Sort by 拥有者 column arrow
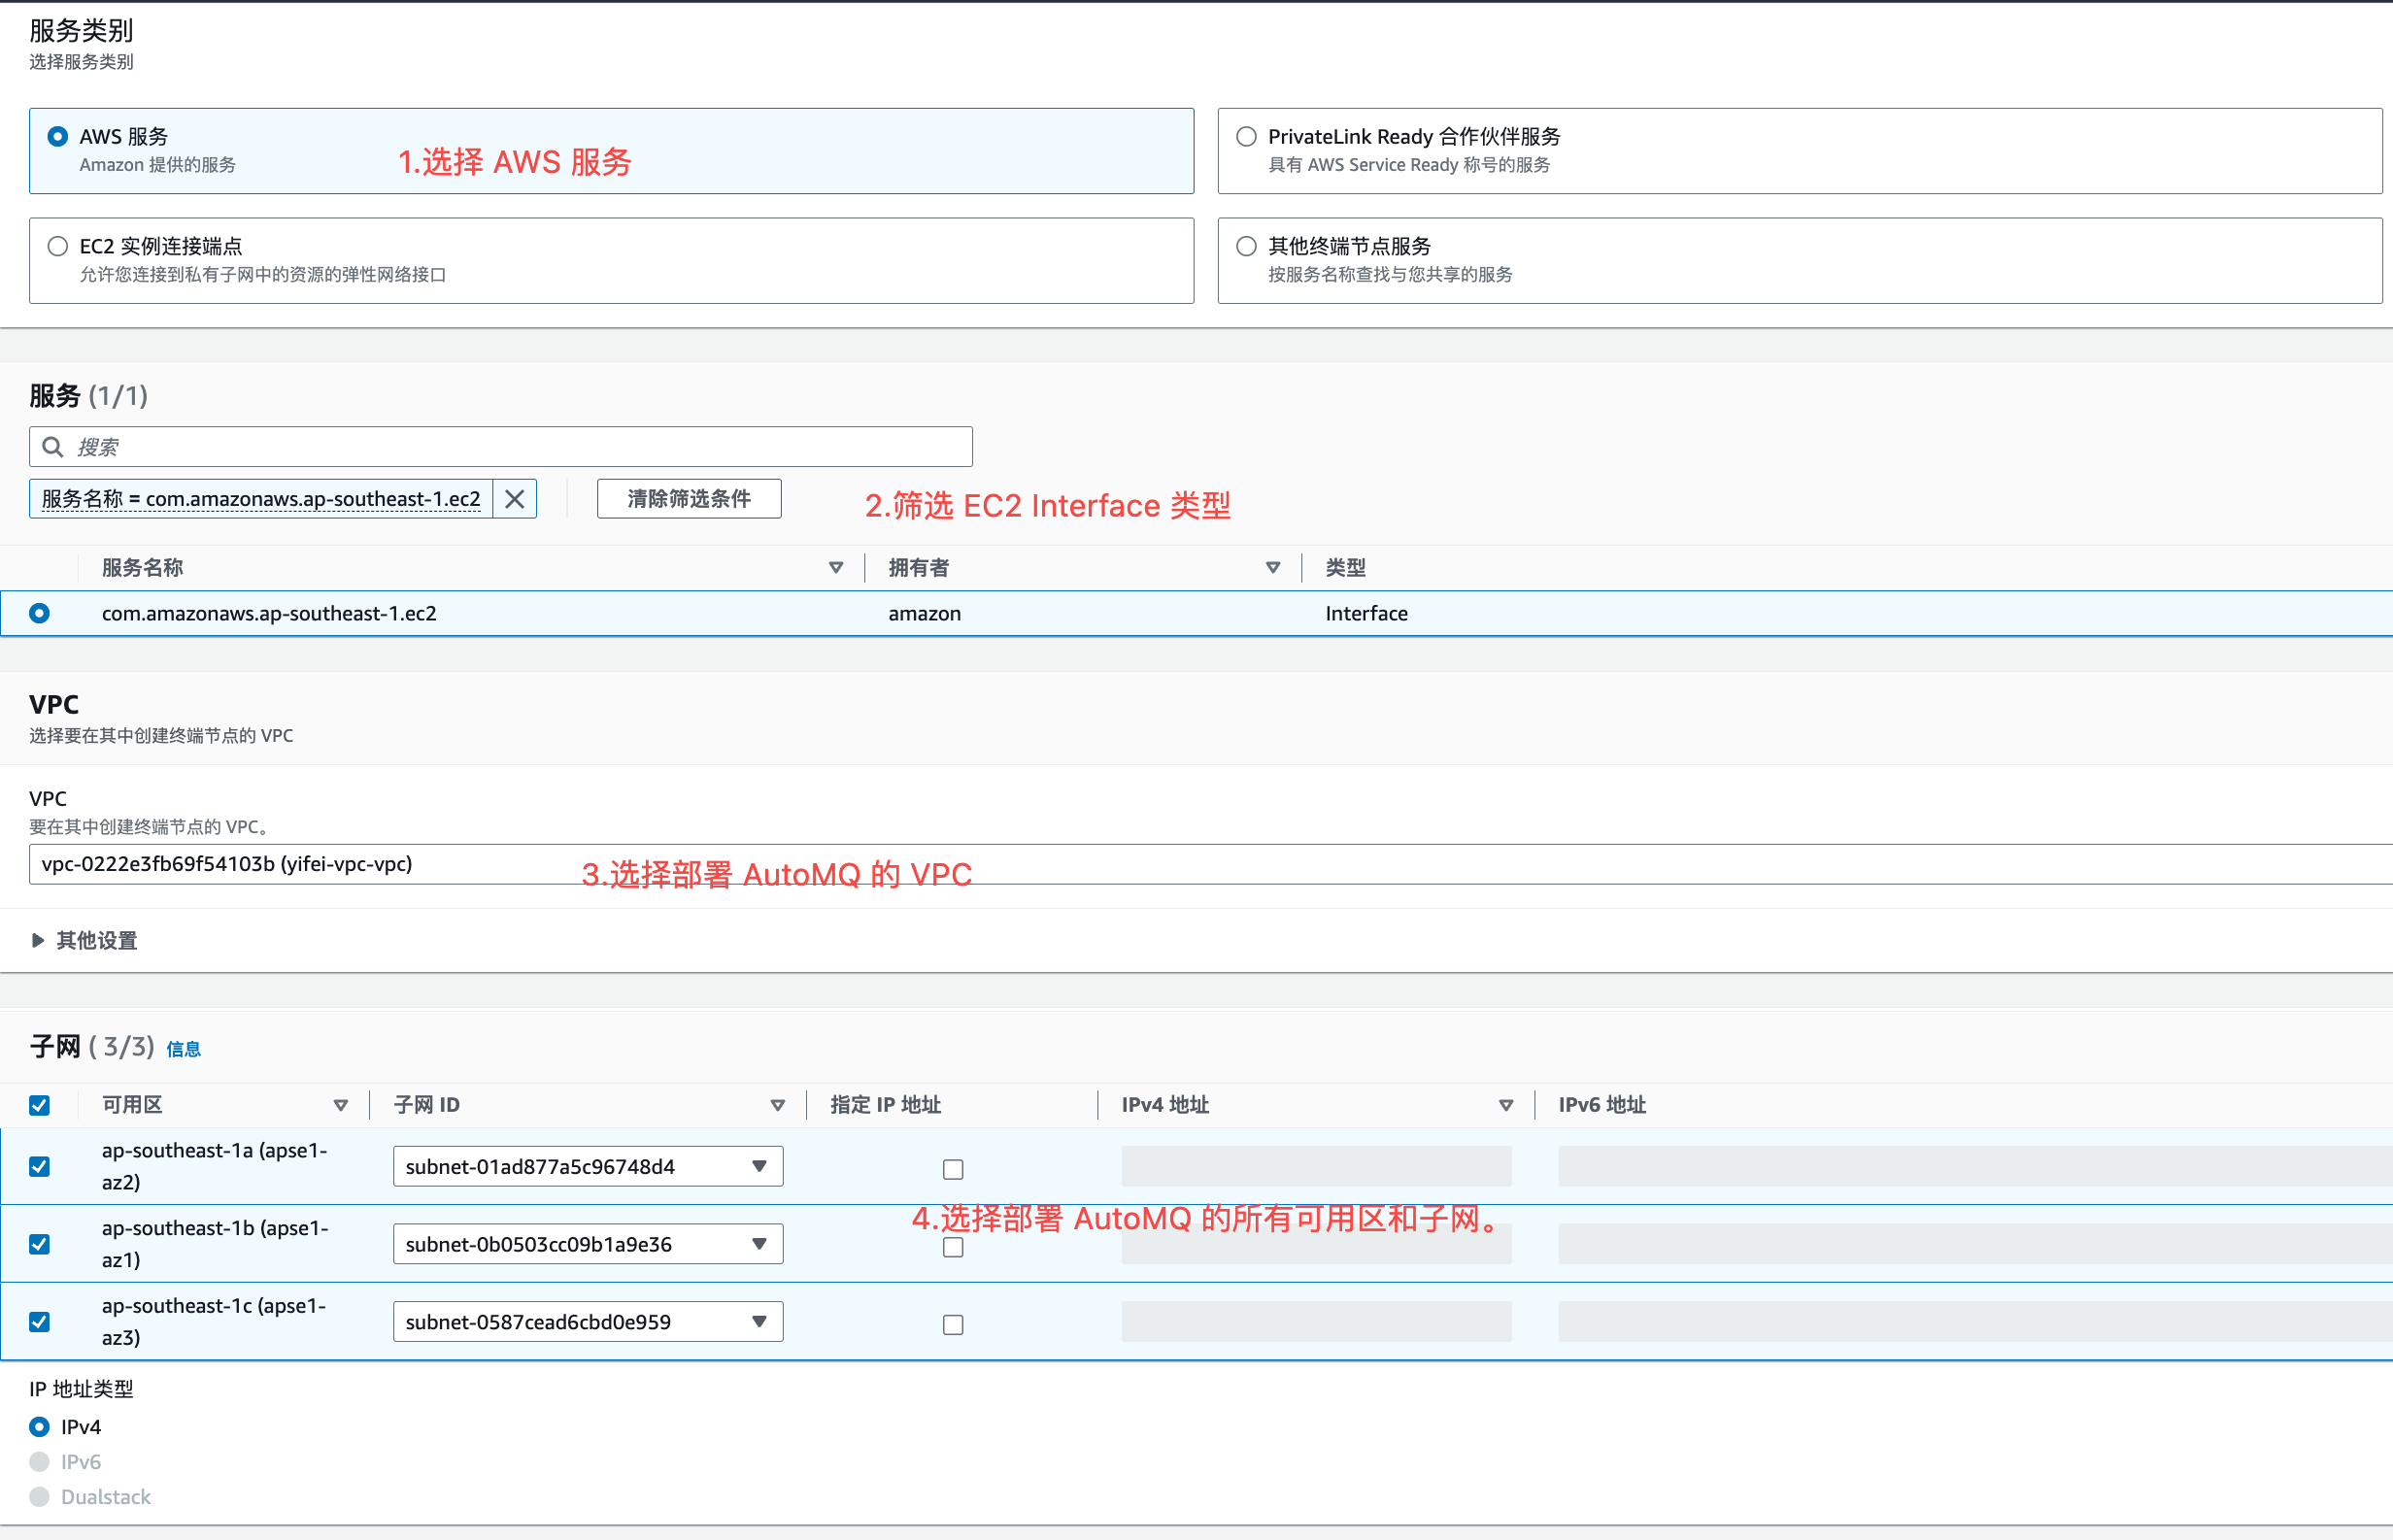The image size is (2393, 1540). [x=1272, y=568]
